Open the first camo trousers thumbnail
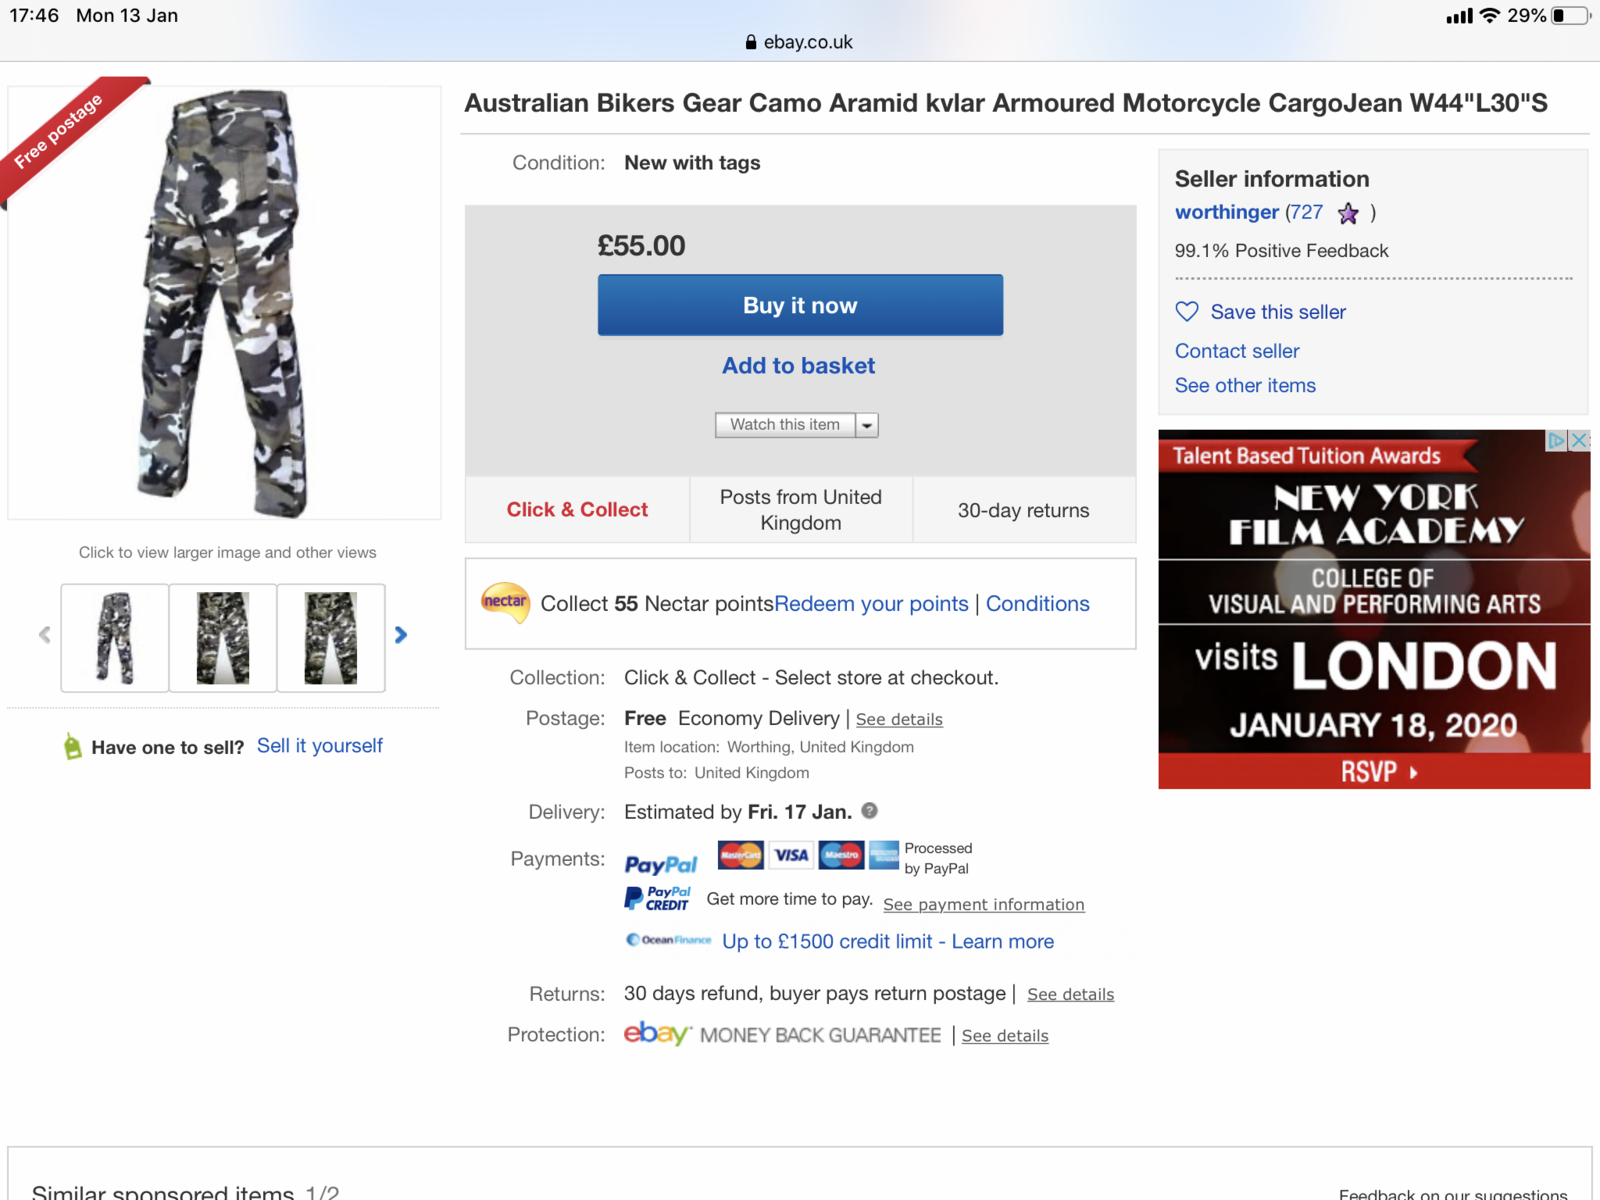This screenshot has height=1200, width=1600. pos(115,638)
